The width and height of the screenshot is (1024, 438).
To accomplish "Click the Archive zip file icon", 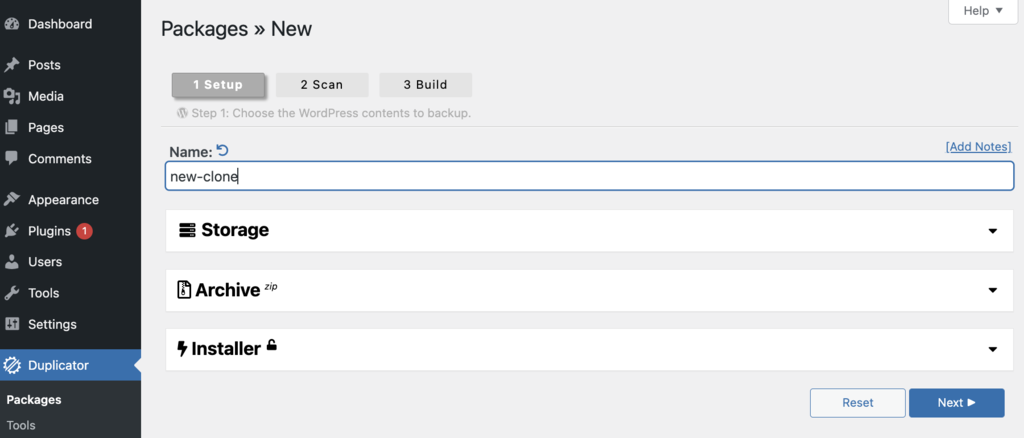I will 184,290.
